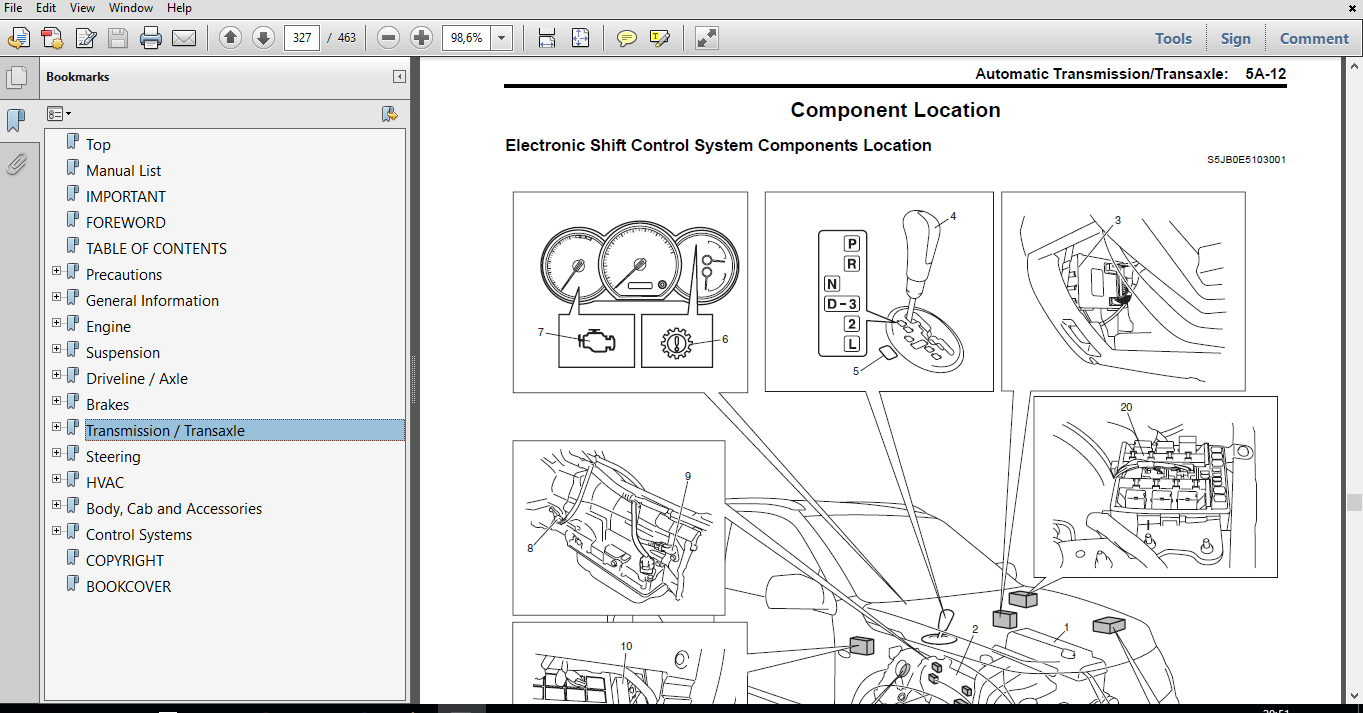
Task: Click the page number input field
Action: tap(301, 37)
